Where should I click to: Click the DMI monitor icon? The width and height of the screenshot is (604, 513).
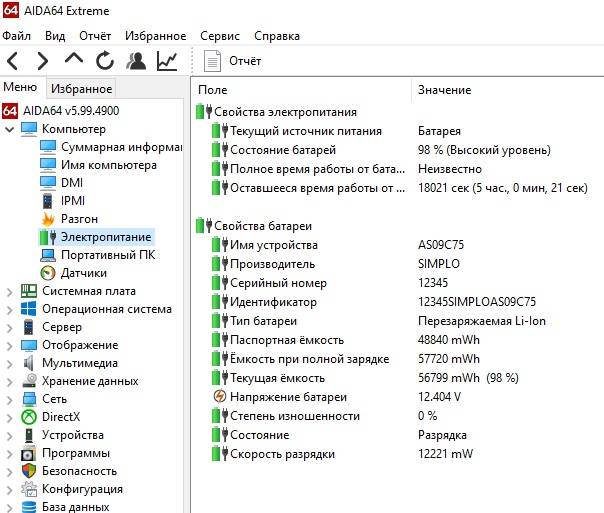pos(48,183)
